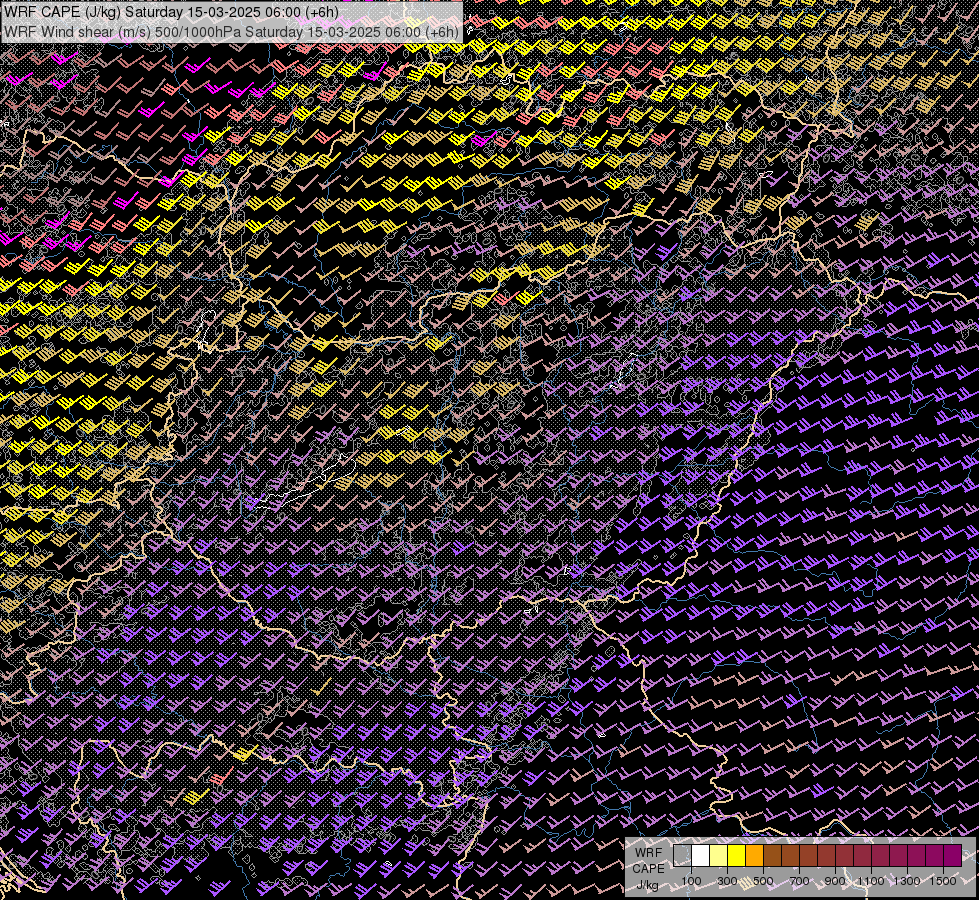This screenshot has width=979, height=900.
Task: Select the last magenta-purple legend swatch
Action: click(x=952, y=855)
